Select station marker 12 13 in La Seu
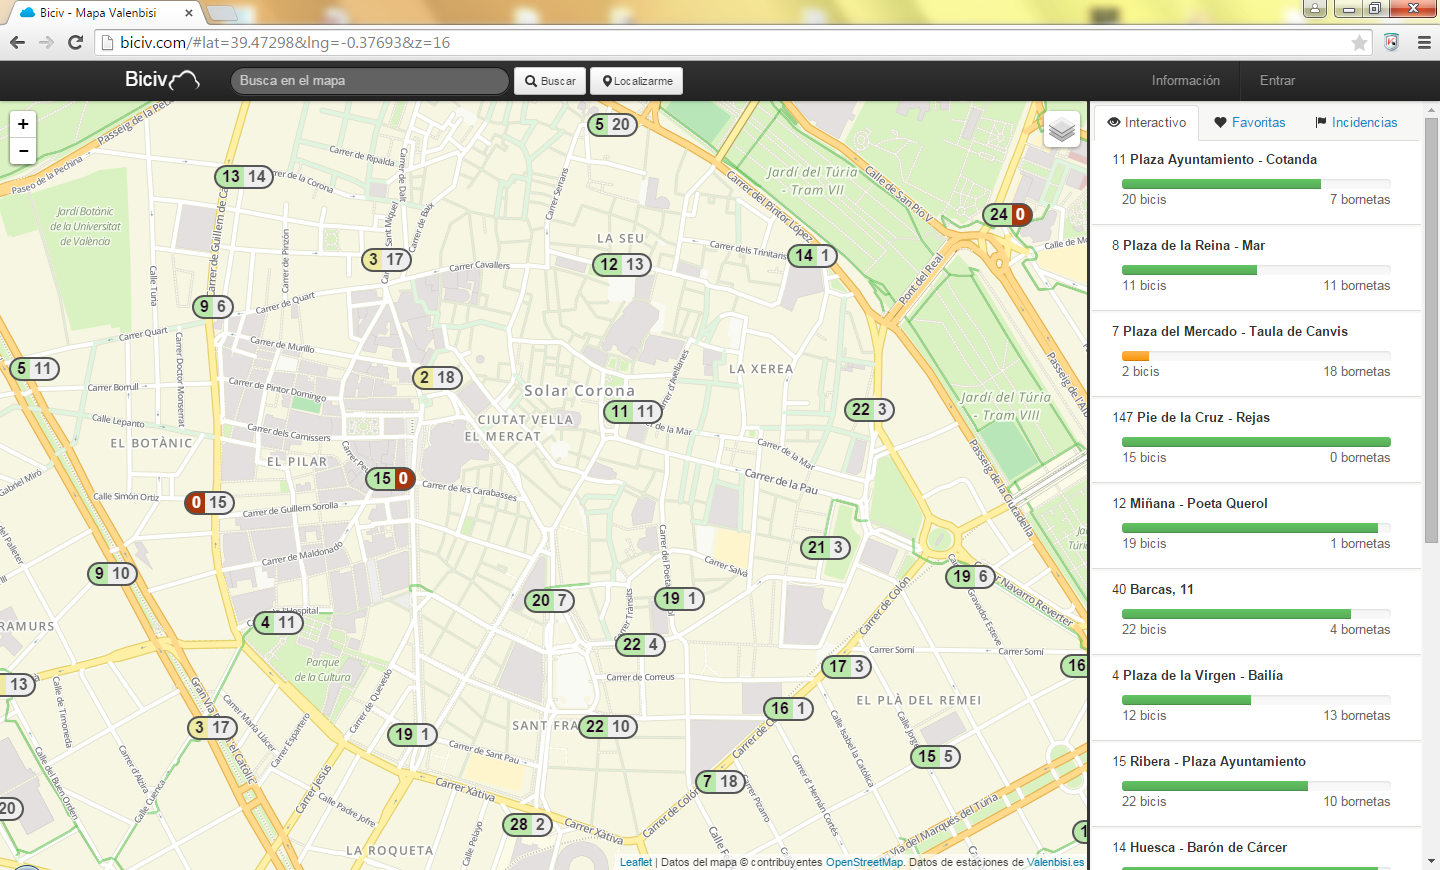 [x=622, y=265]
